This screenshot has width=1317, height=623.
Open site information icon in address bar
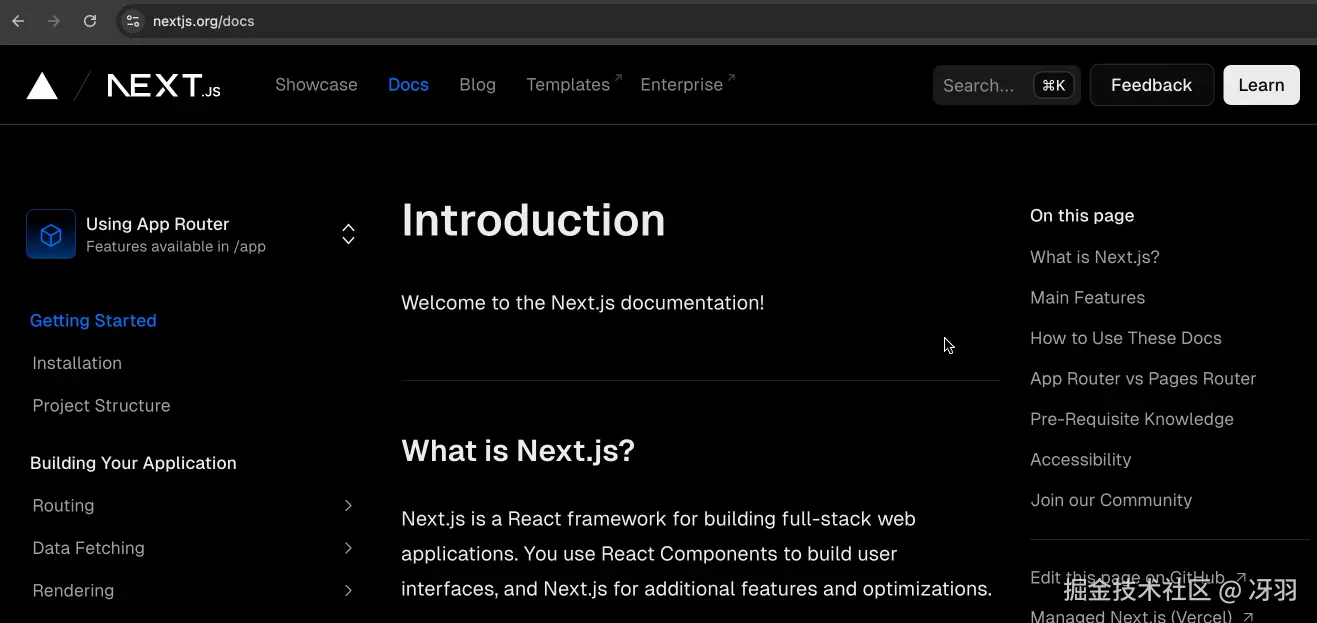pyautogui.click(x=133, y=21)
